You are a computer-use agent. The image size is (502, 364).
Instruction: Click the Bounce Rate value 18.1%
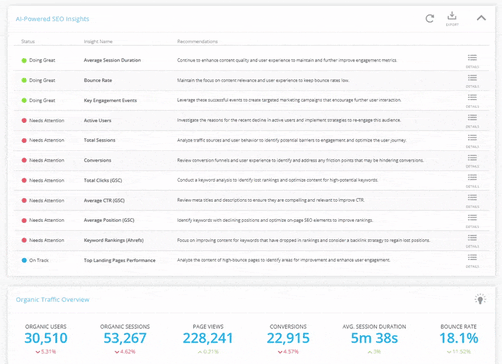[x=459, y=338]
